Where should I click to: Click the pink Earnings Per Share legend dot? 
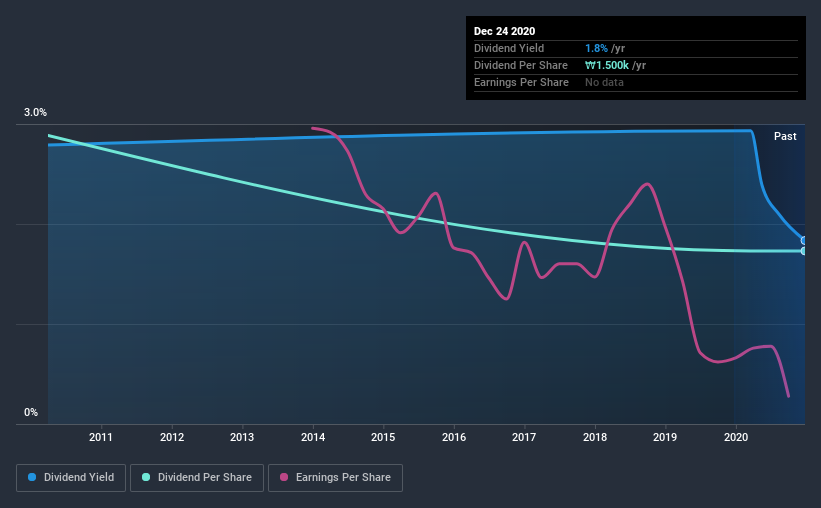pyautogui.click(x=284, y=477)
